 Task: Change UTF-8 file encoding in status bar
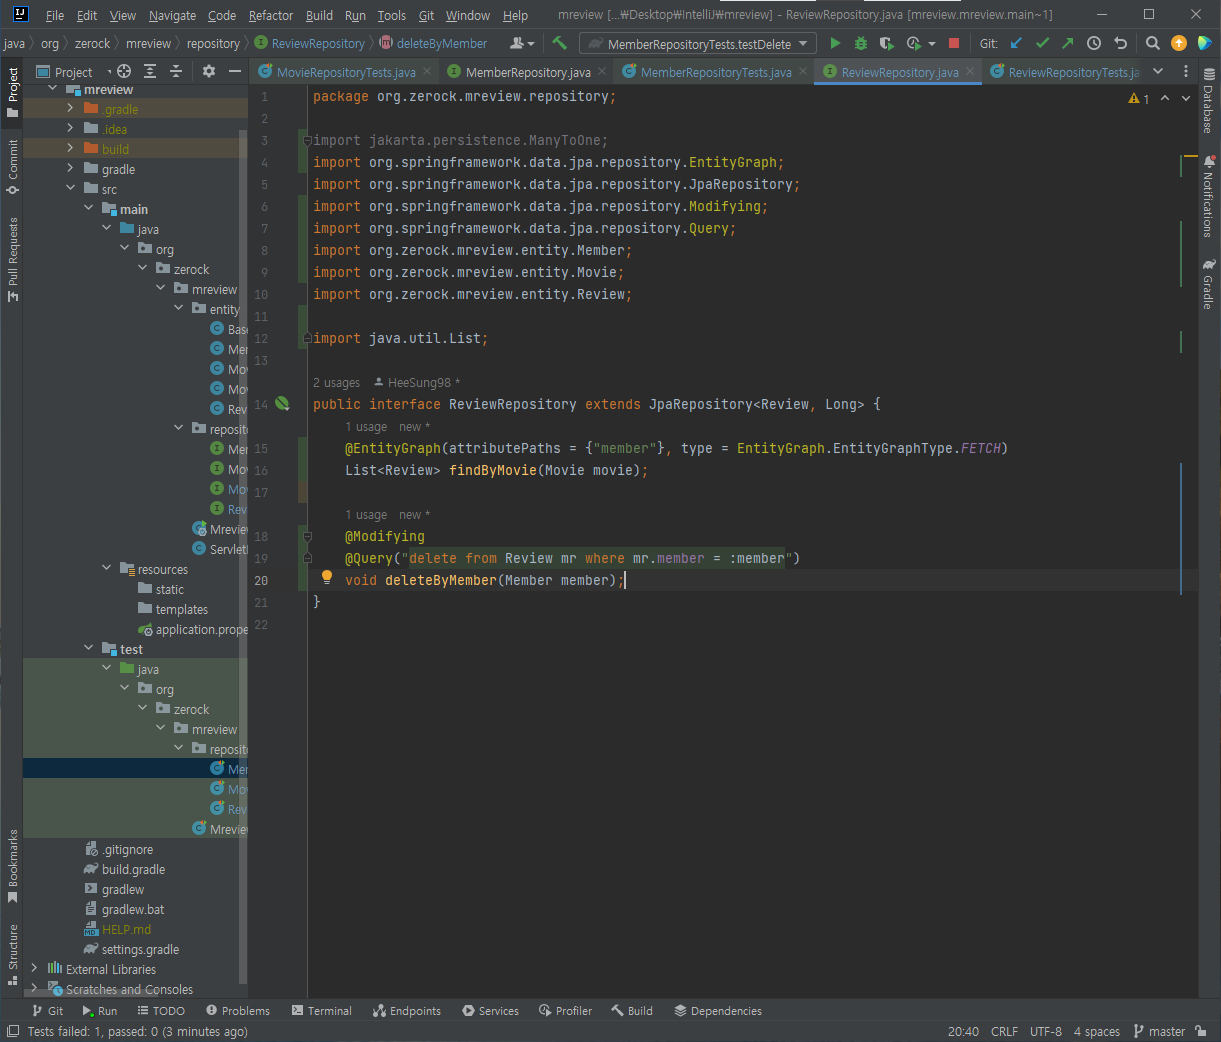[1046, 1031]
